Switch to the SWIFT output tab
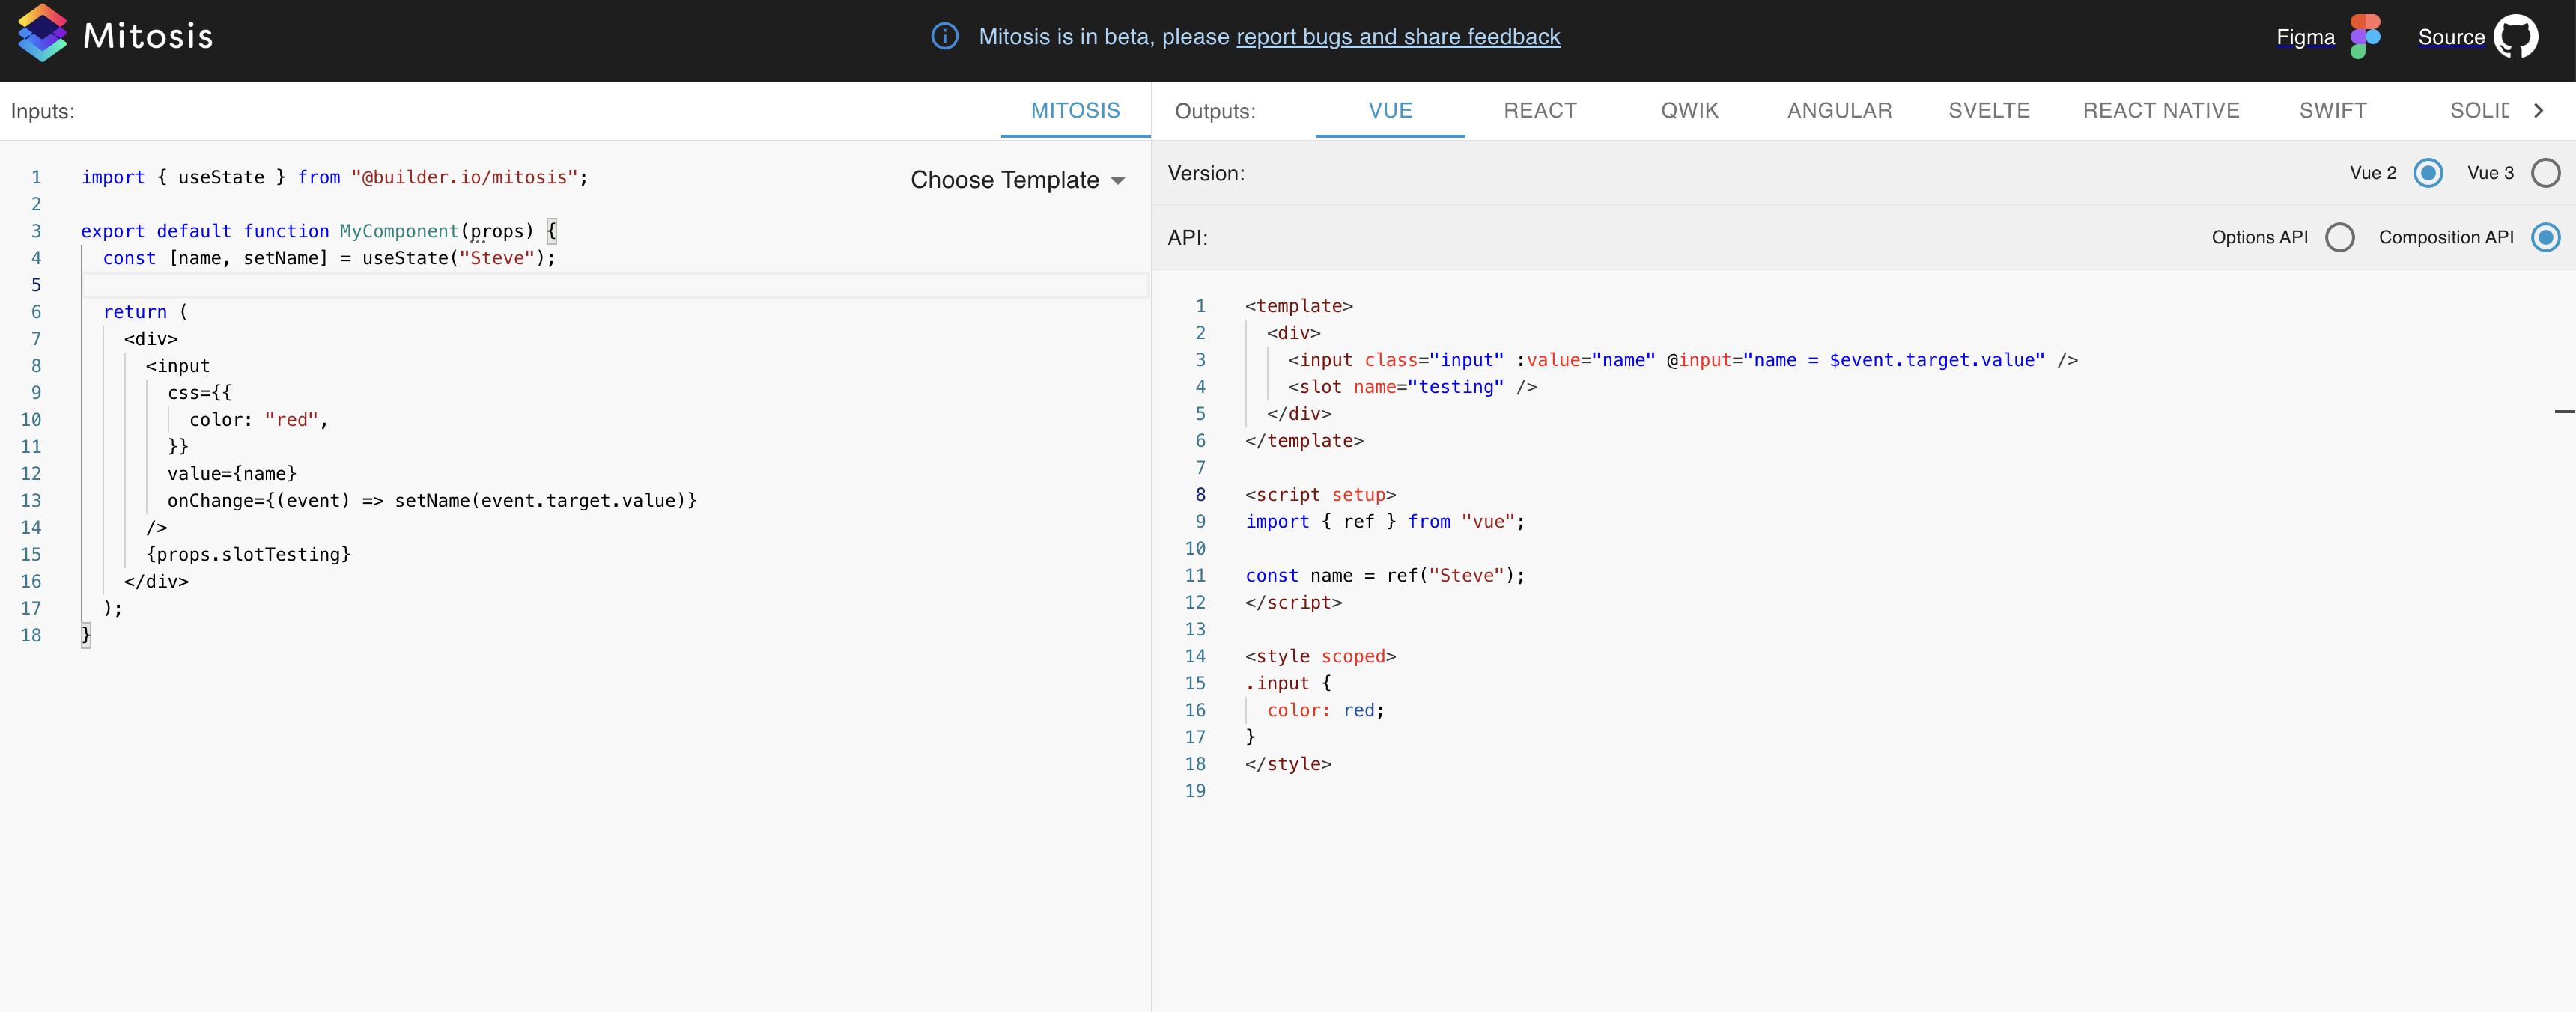 2333,110
